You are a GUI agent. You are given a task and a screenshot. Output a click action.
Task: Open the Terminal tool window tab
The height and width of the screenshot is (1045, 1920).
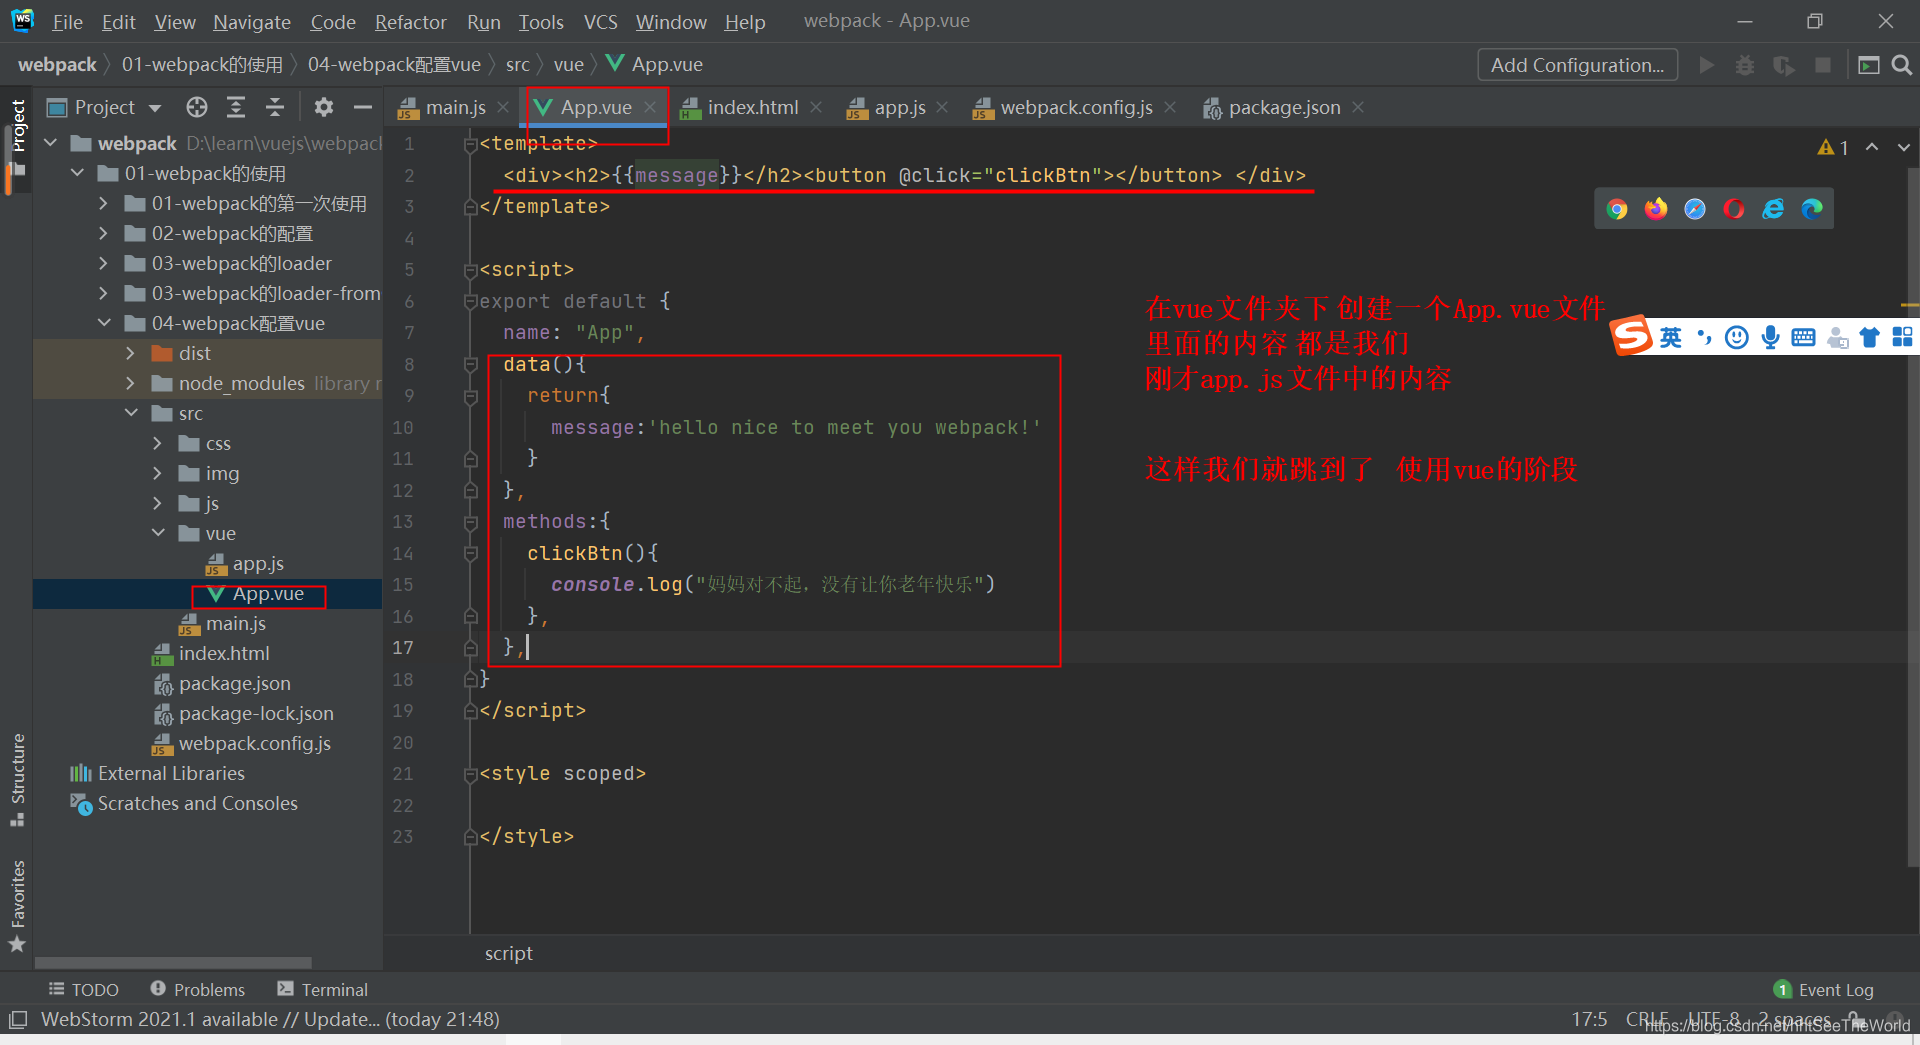tap(323, 989)
